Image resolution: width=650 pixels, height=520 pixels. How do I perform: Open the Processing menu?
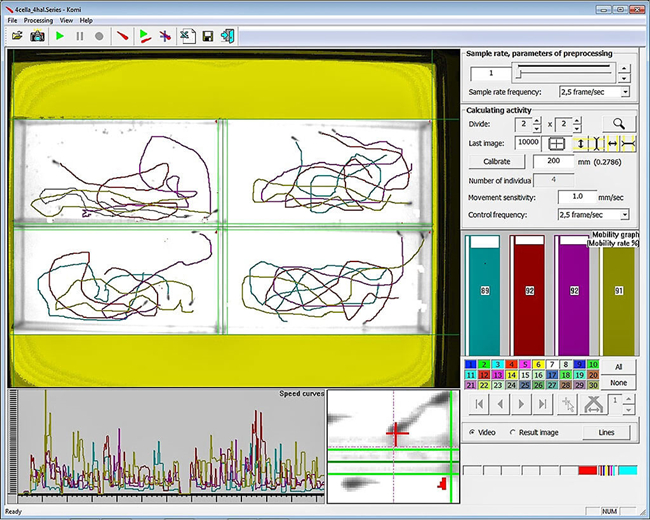point(38,20)
